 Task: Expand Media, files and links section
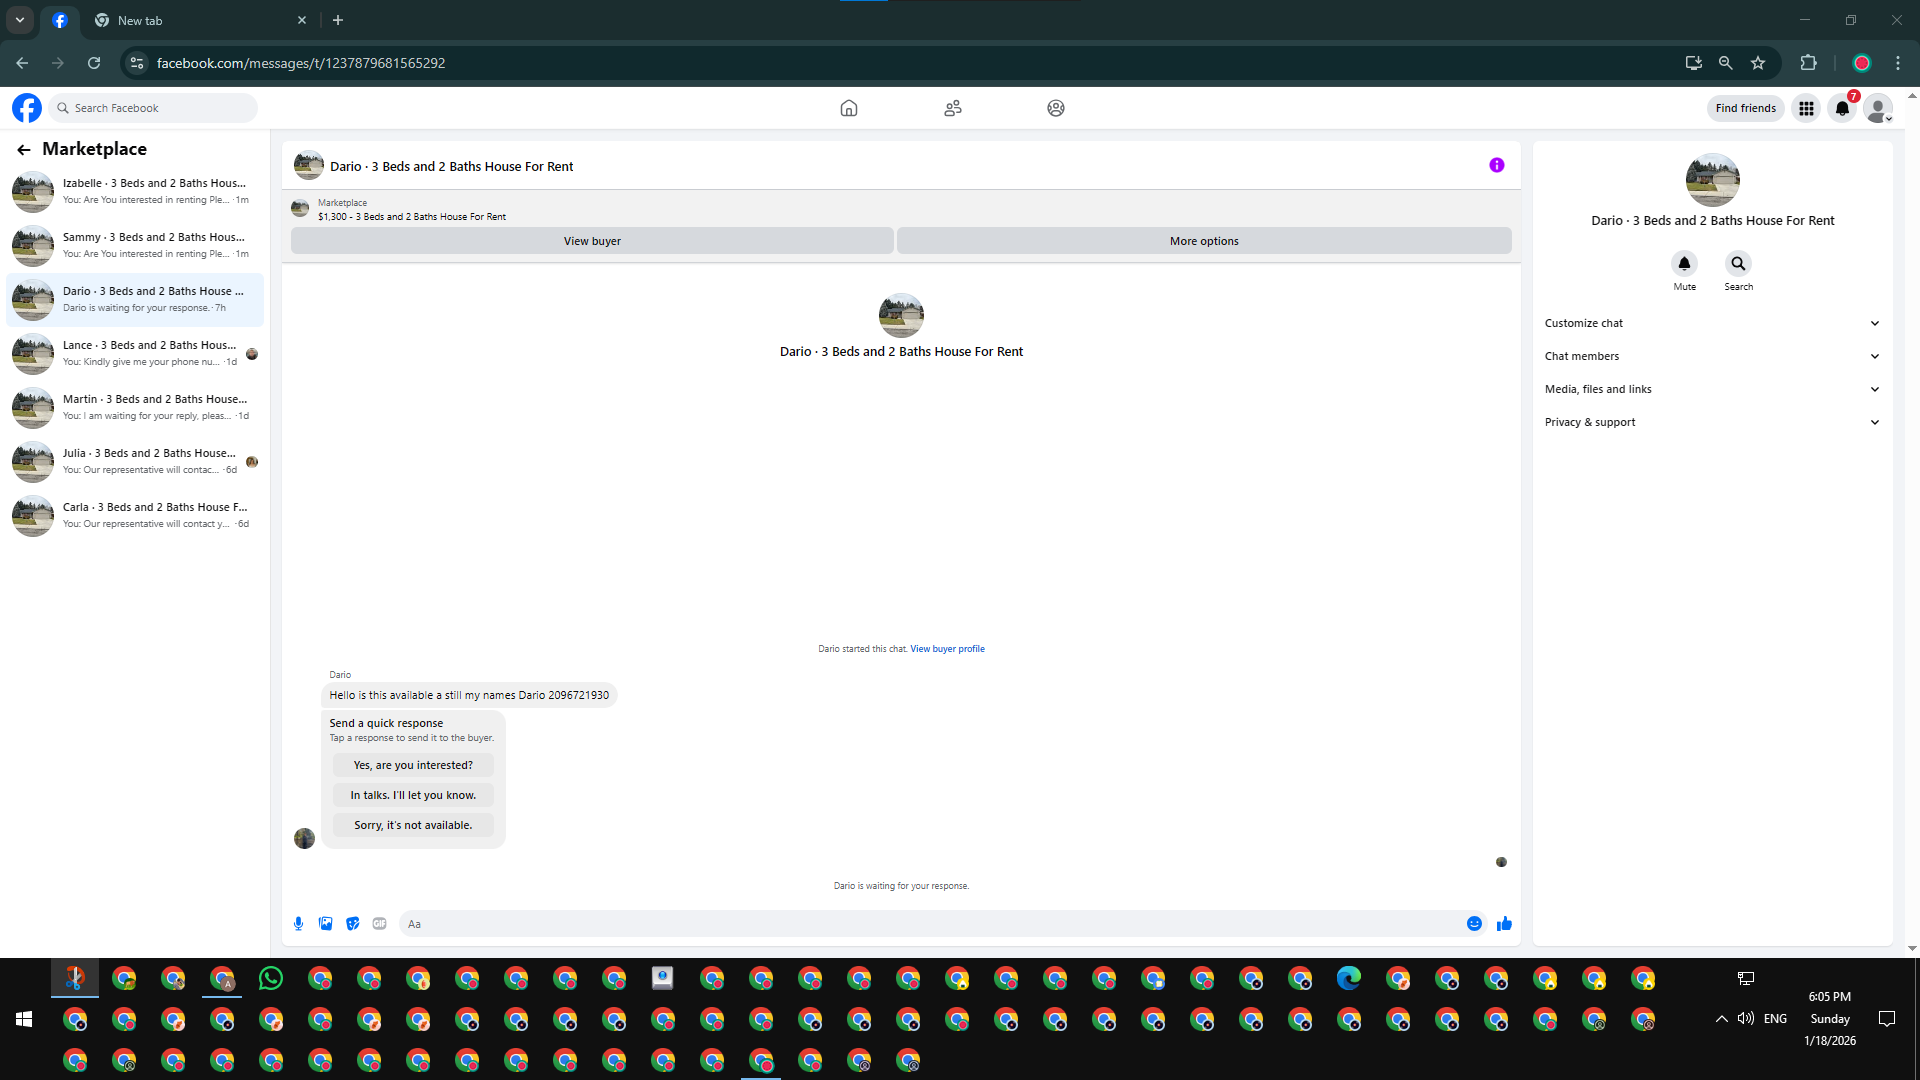tap(1712, 389)
